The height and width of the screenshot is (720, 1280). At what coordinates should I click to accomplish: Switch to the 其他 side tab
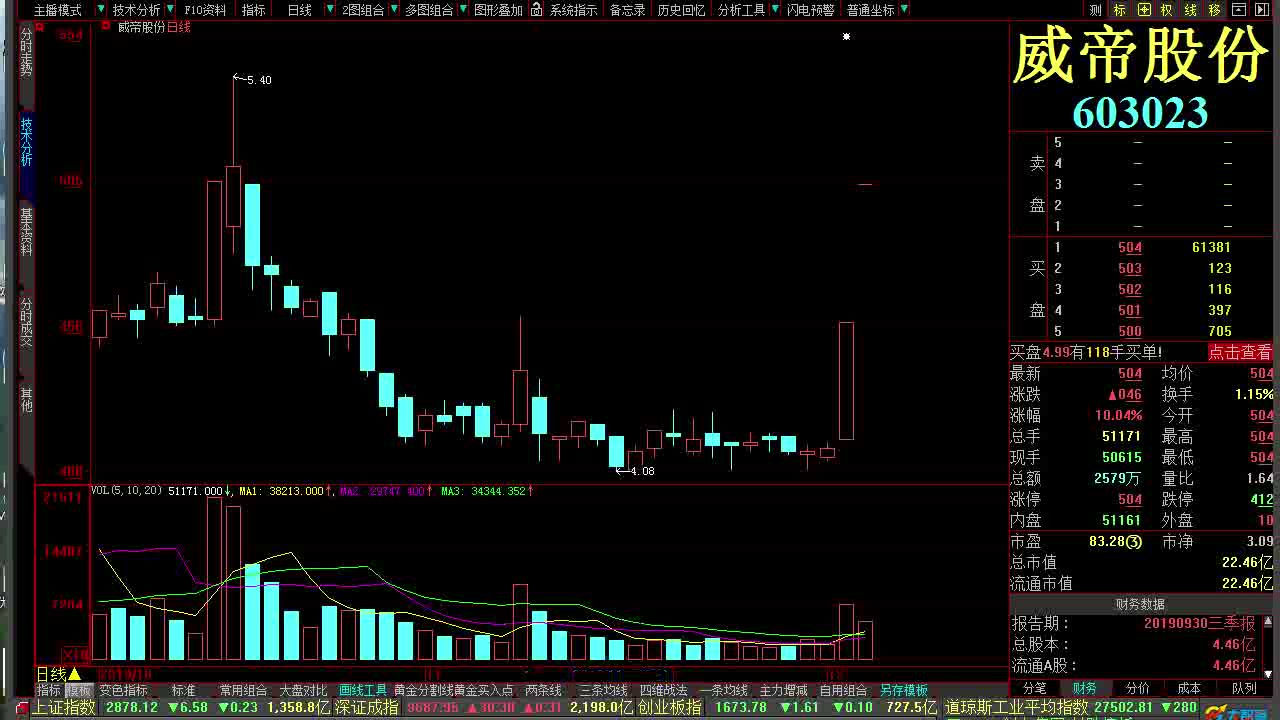(27, 401)
